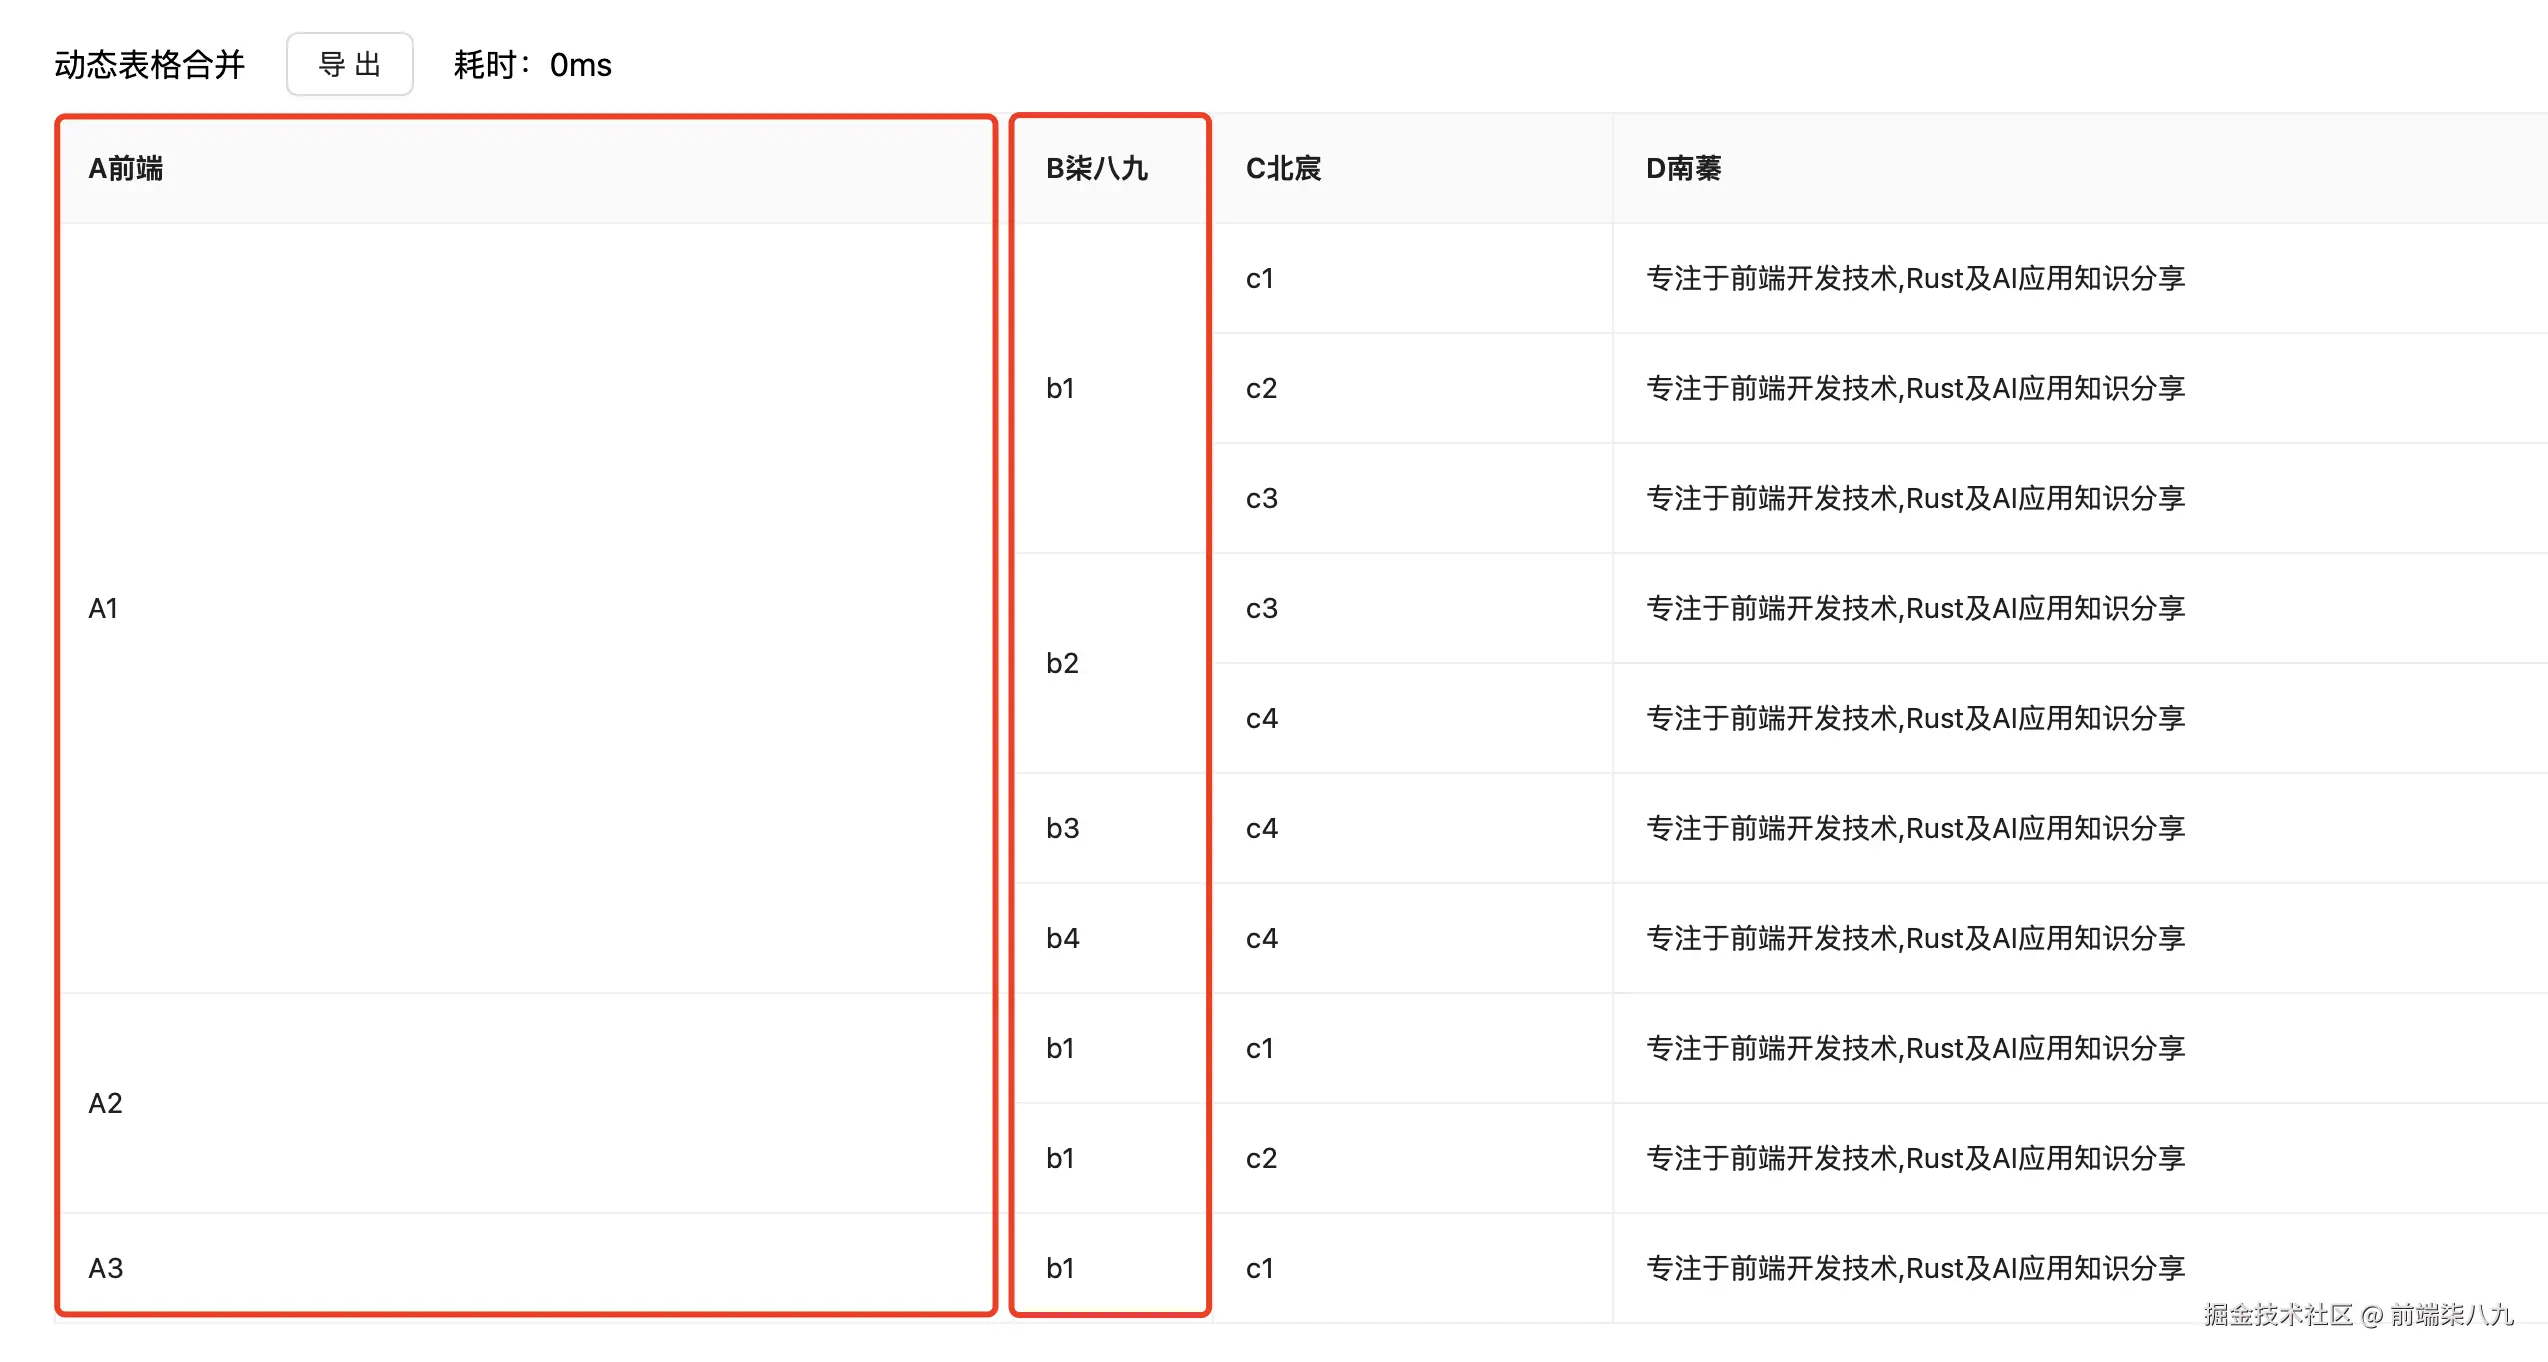Click the 导出 export button
2548x1362 pixels.
[x=349, y=65]
